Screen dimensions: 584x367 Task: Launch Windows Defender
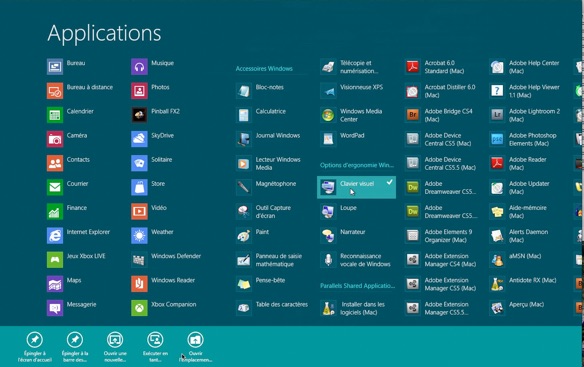pyautogui.click(x=166, y=260)
